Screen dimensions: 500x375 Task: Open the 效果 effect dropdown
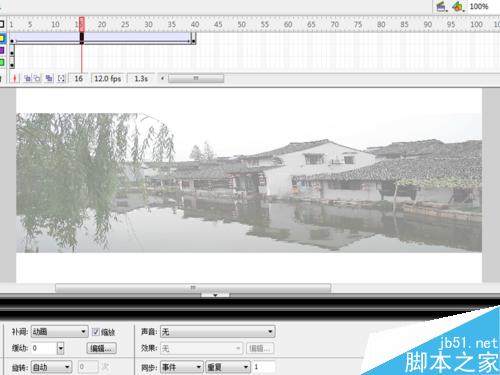coord(201,348)
